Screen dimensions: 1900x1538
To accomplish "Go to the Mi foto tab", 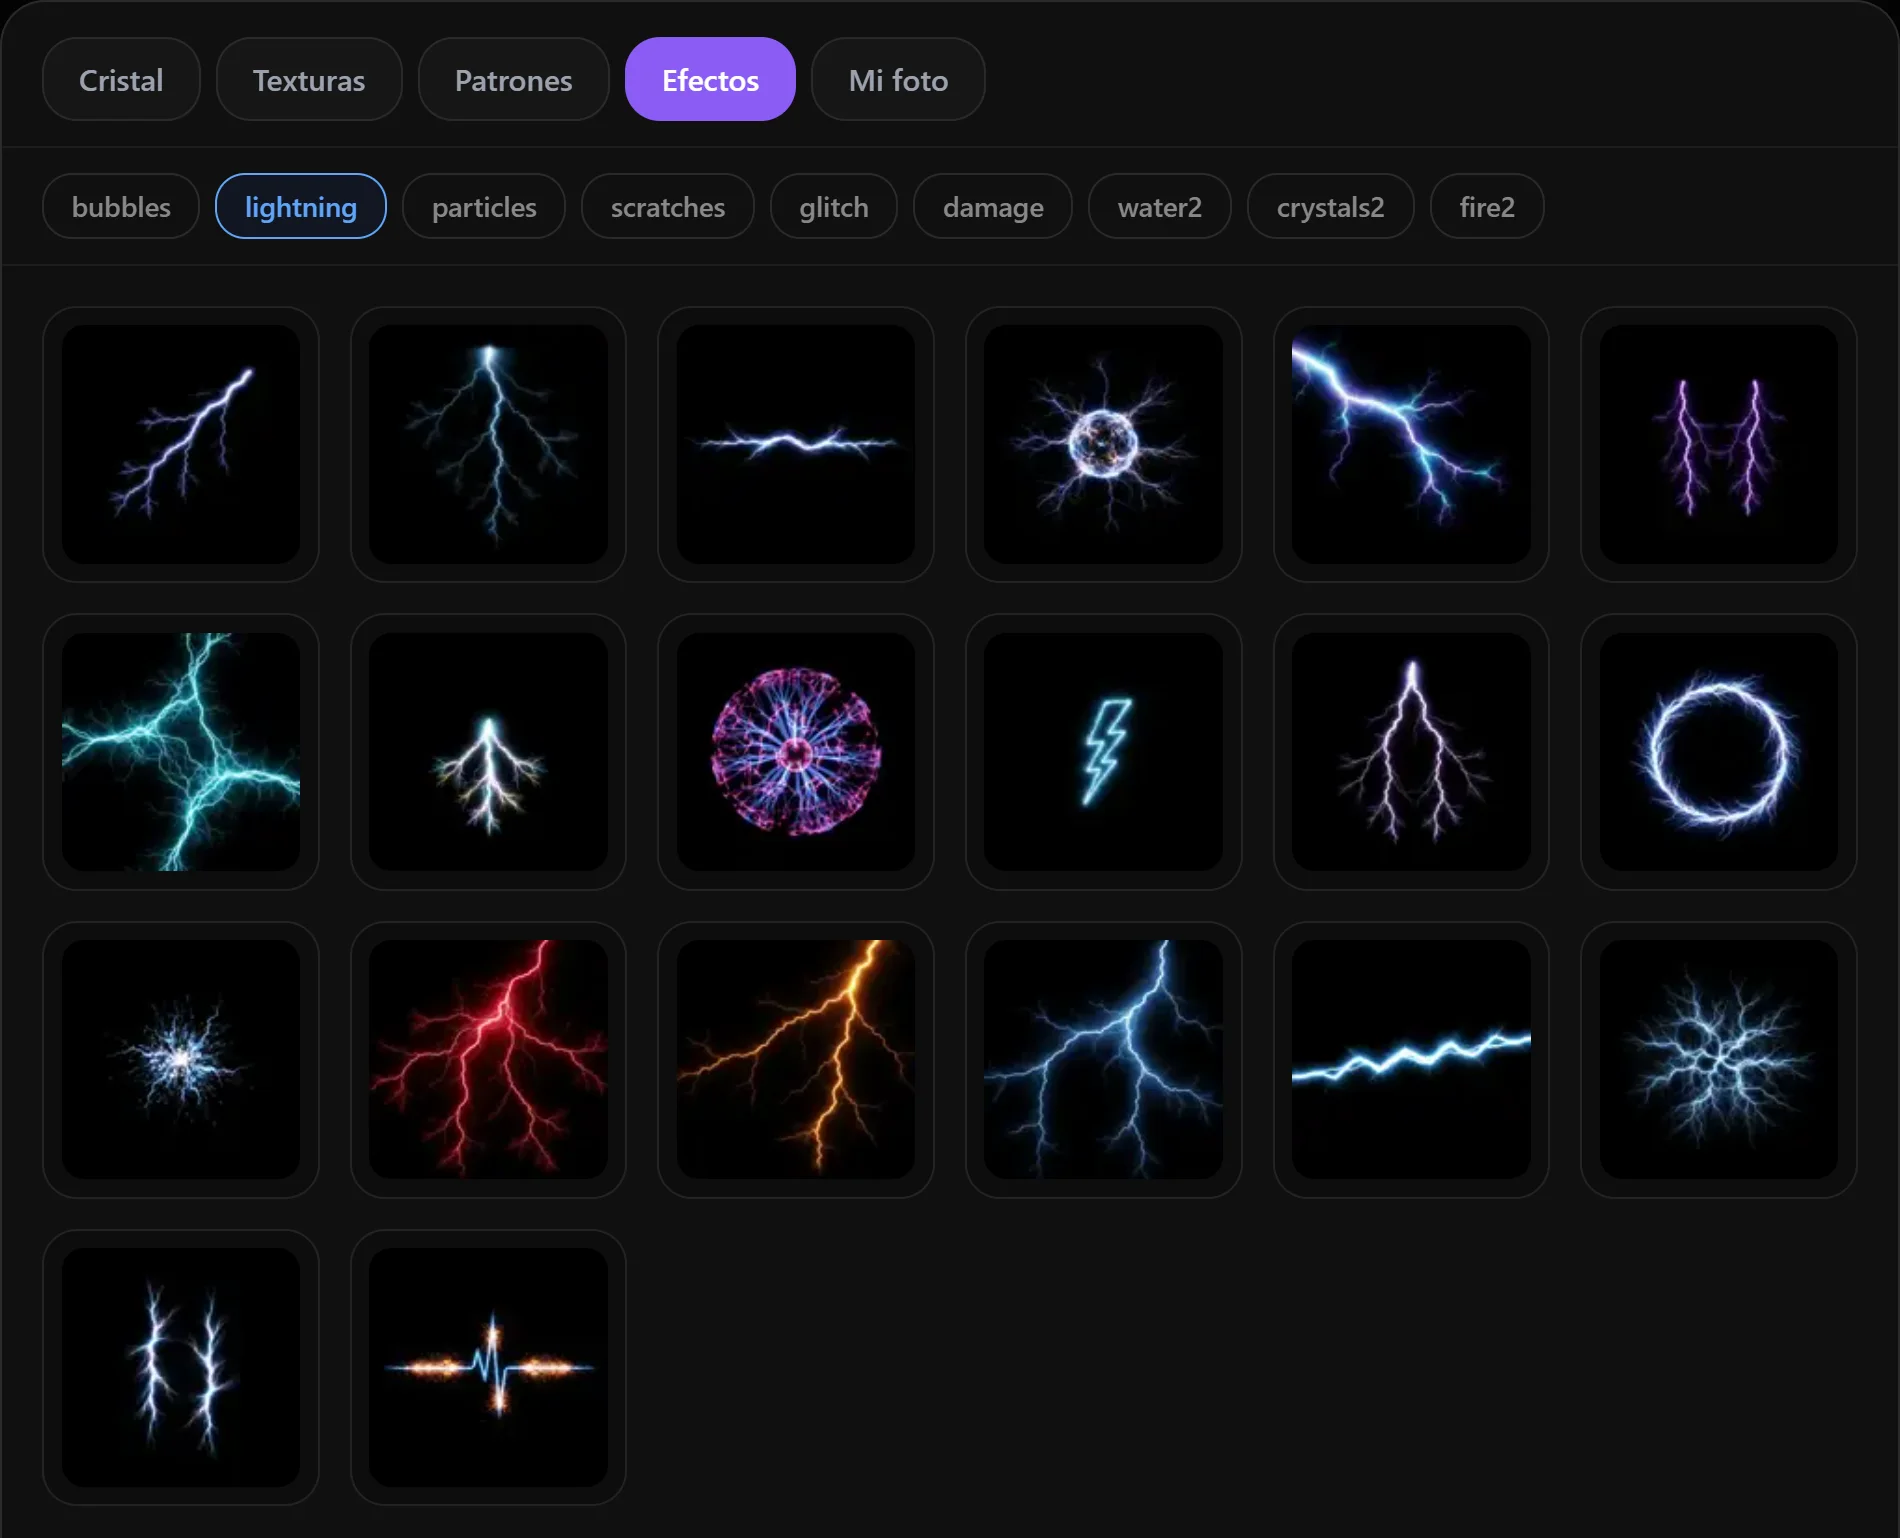I will [898, 80].
